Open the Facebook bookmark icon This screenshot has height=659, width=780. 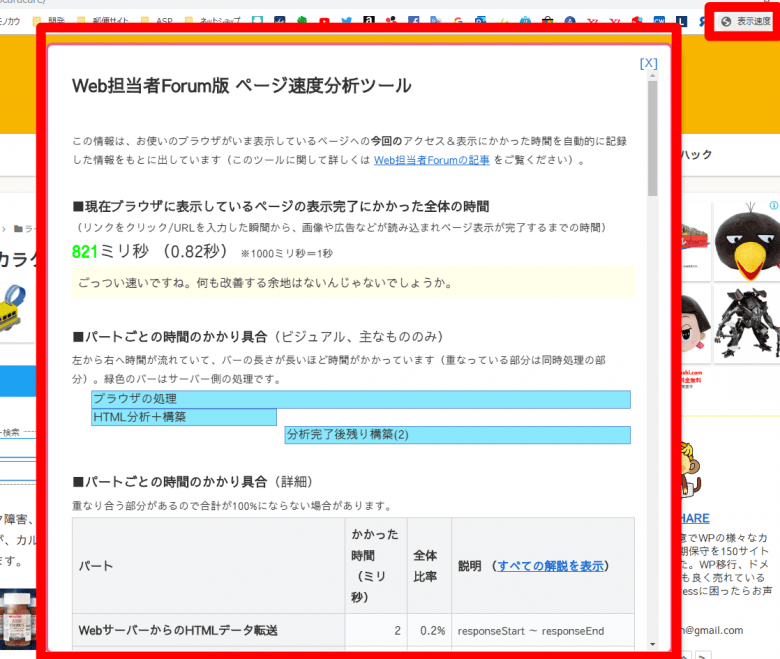[x=413, y=21]
